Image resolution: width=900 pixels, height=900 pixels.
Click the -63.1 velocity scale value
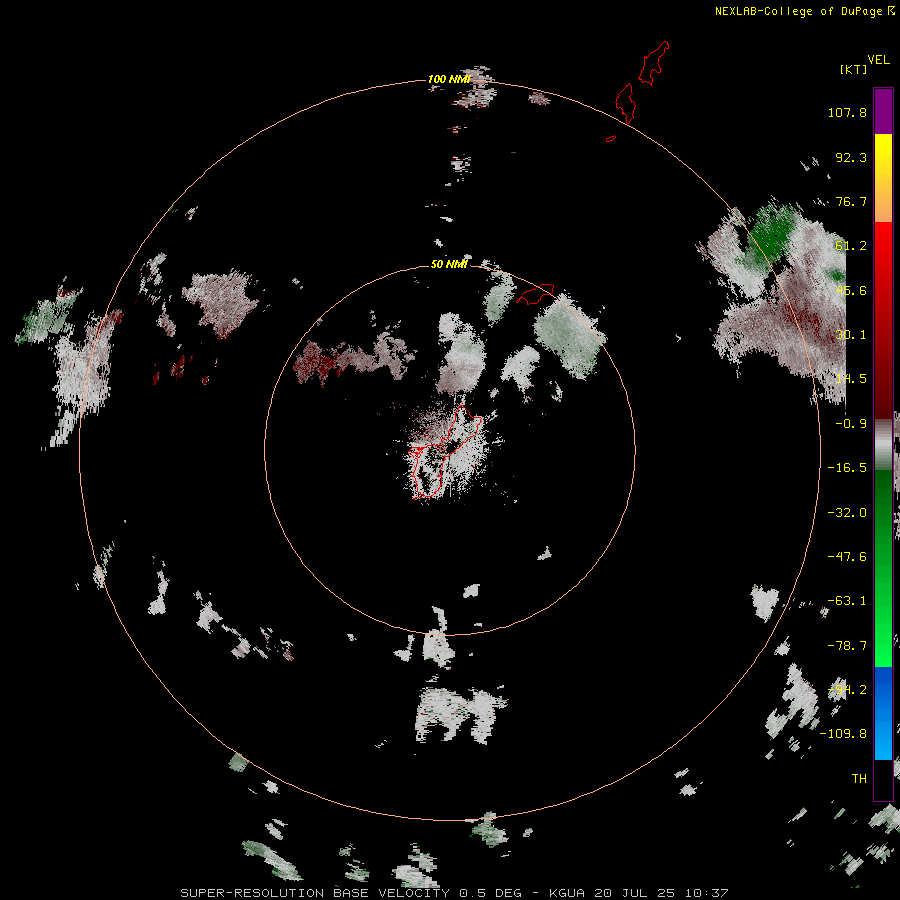847,601
